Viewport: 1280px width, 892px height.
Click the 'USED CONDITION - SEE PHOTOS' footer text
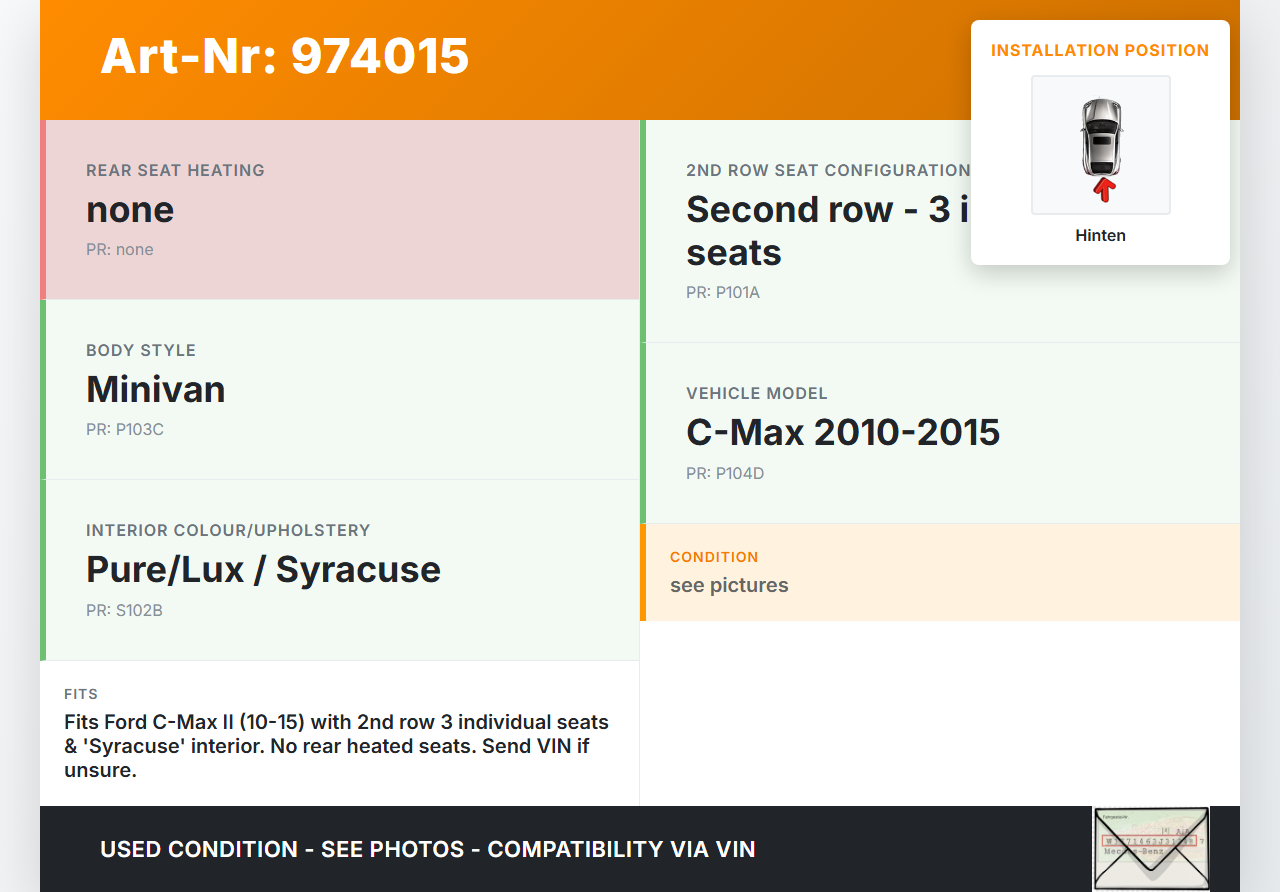tap(428, 849)
